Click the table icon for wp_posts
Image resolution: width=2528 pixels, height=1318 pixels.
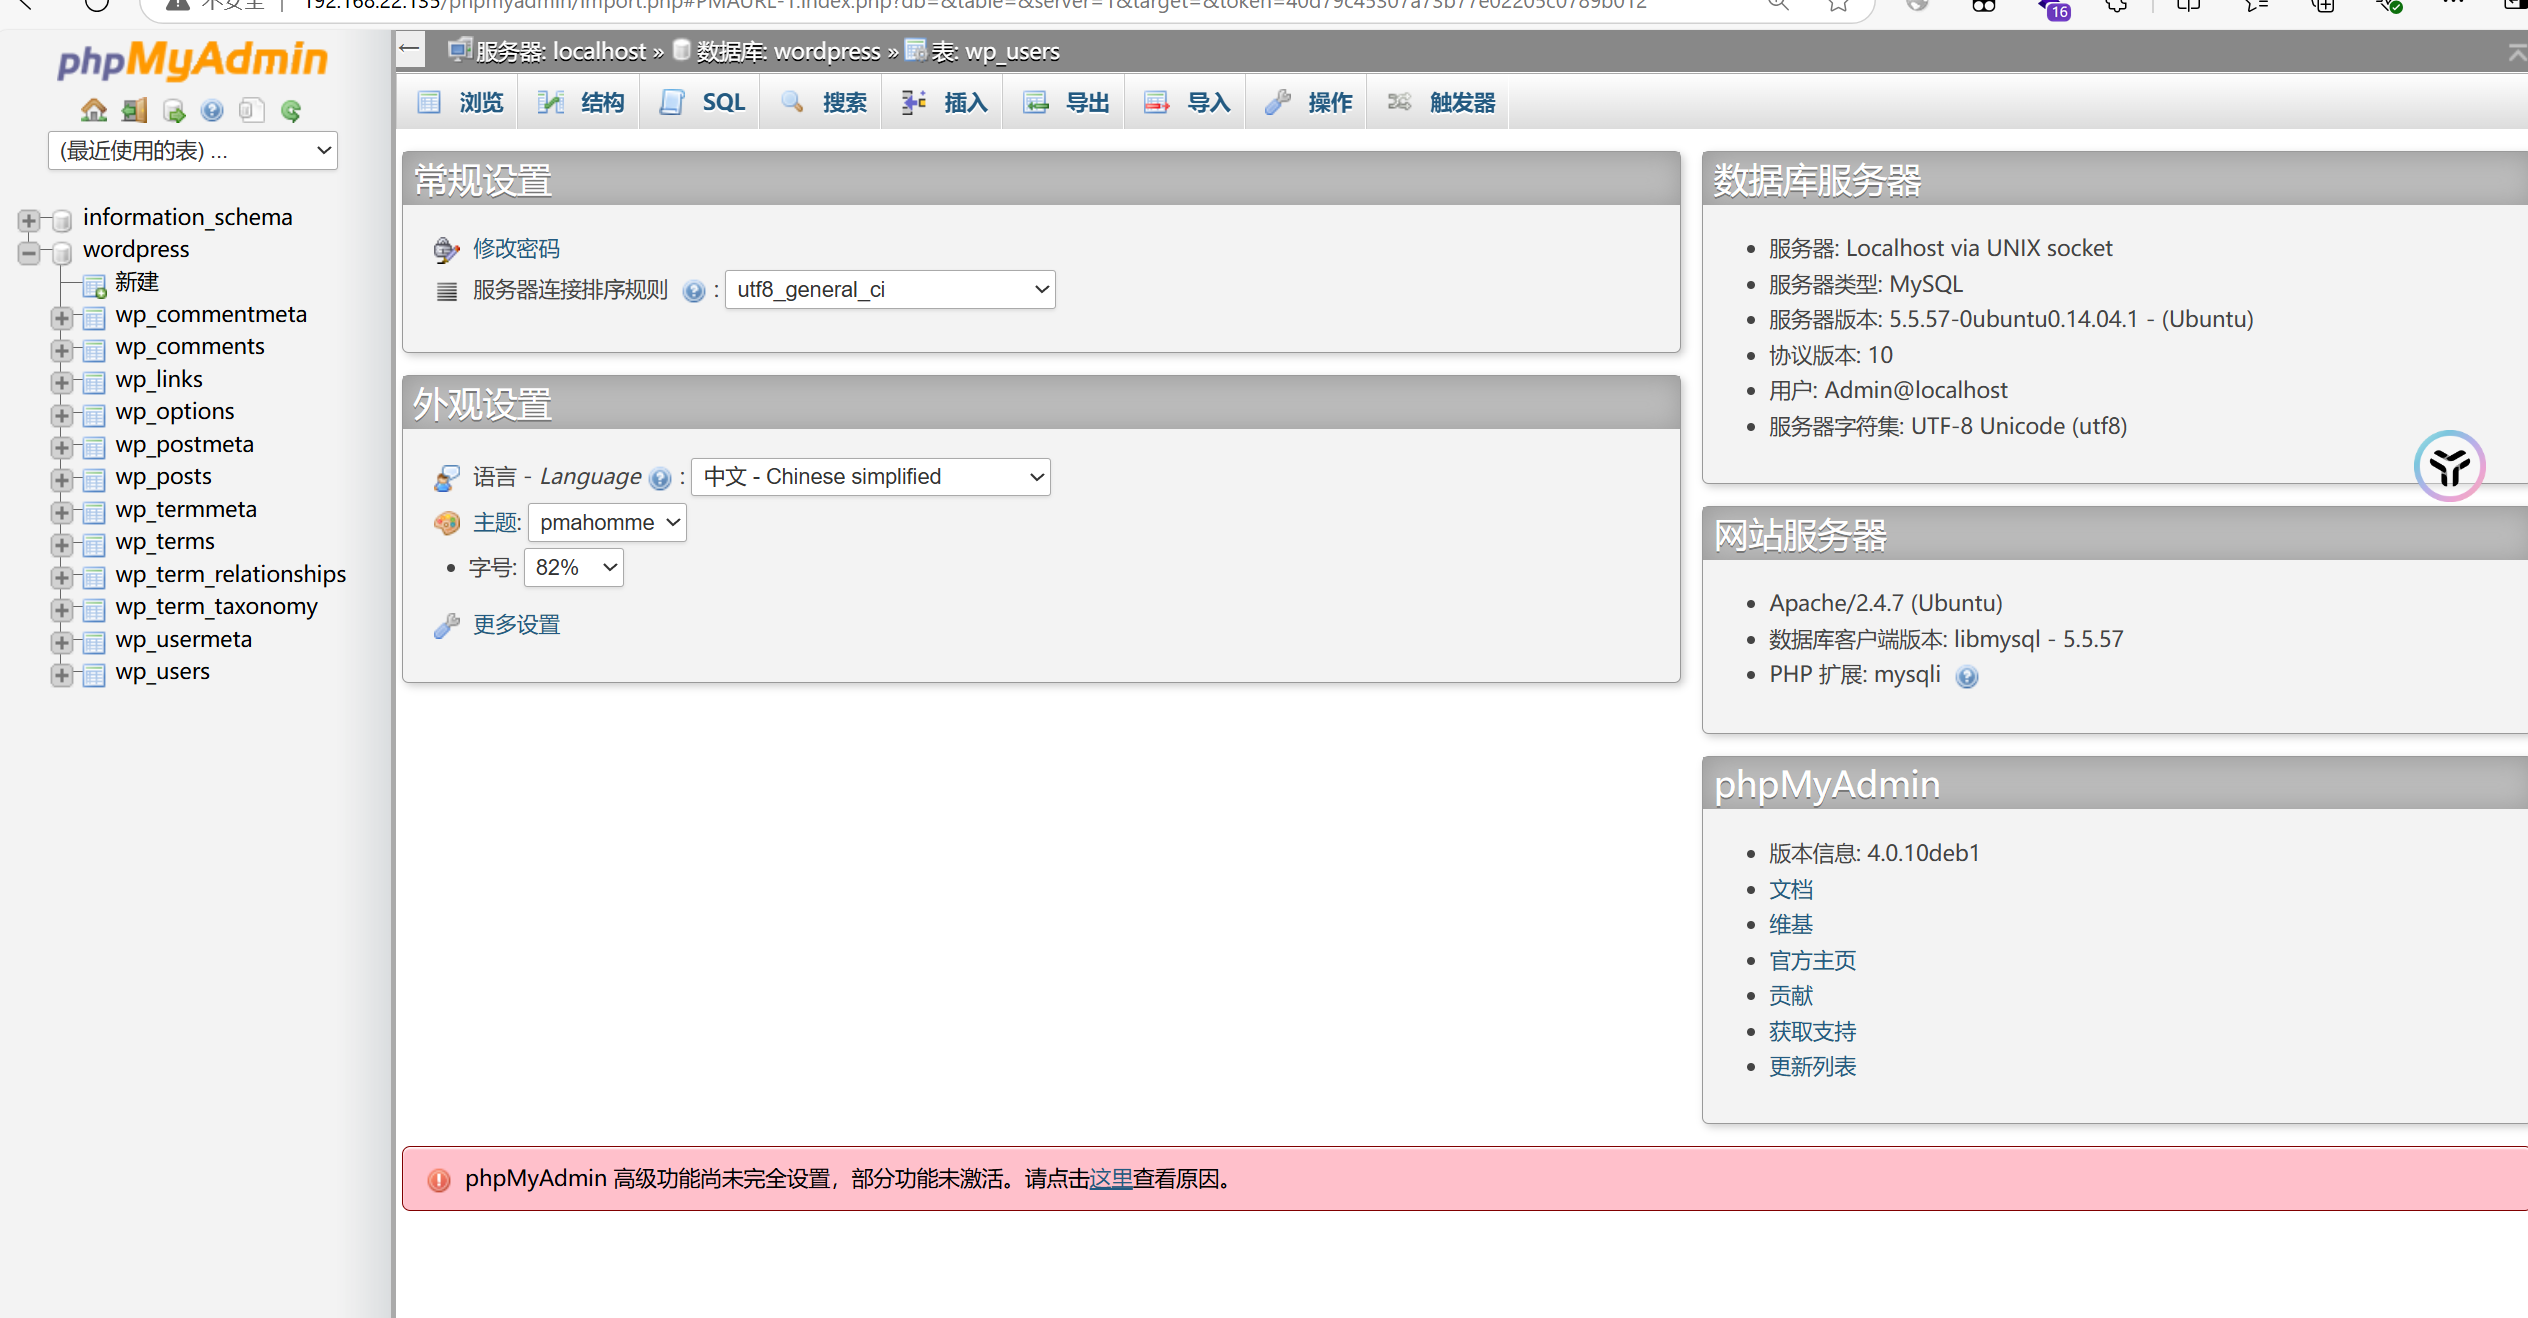coord(94,480)
